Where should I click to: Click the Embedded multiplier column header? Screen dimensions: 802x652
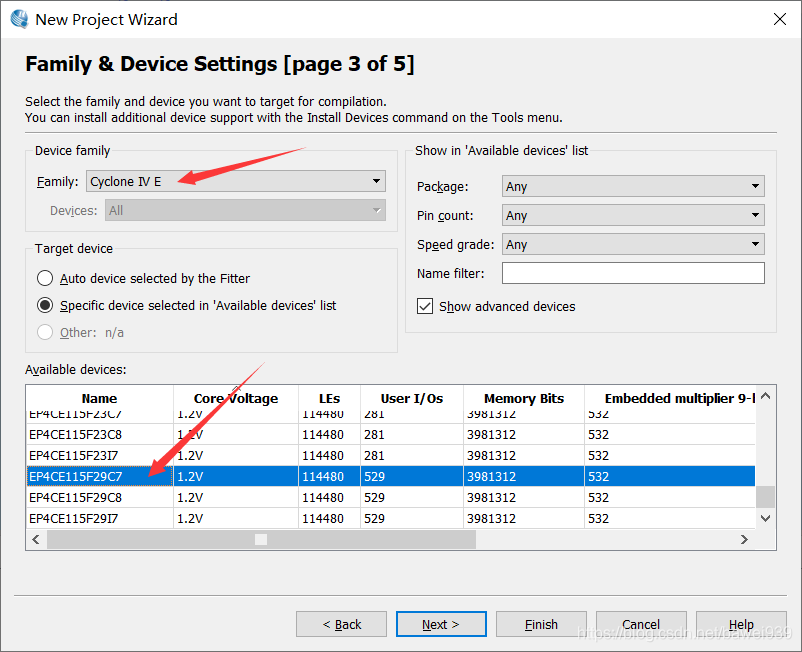(x=670, y=398)
